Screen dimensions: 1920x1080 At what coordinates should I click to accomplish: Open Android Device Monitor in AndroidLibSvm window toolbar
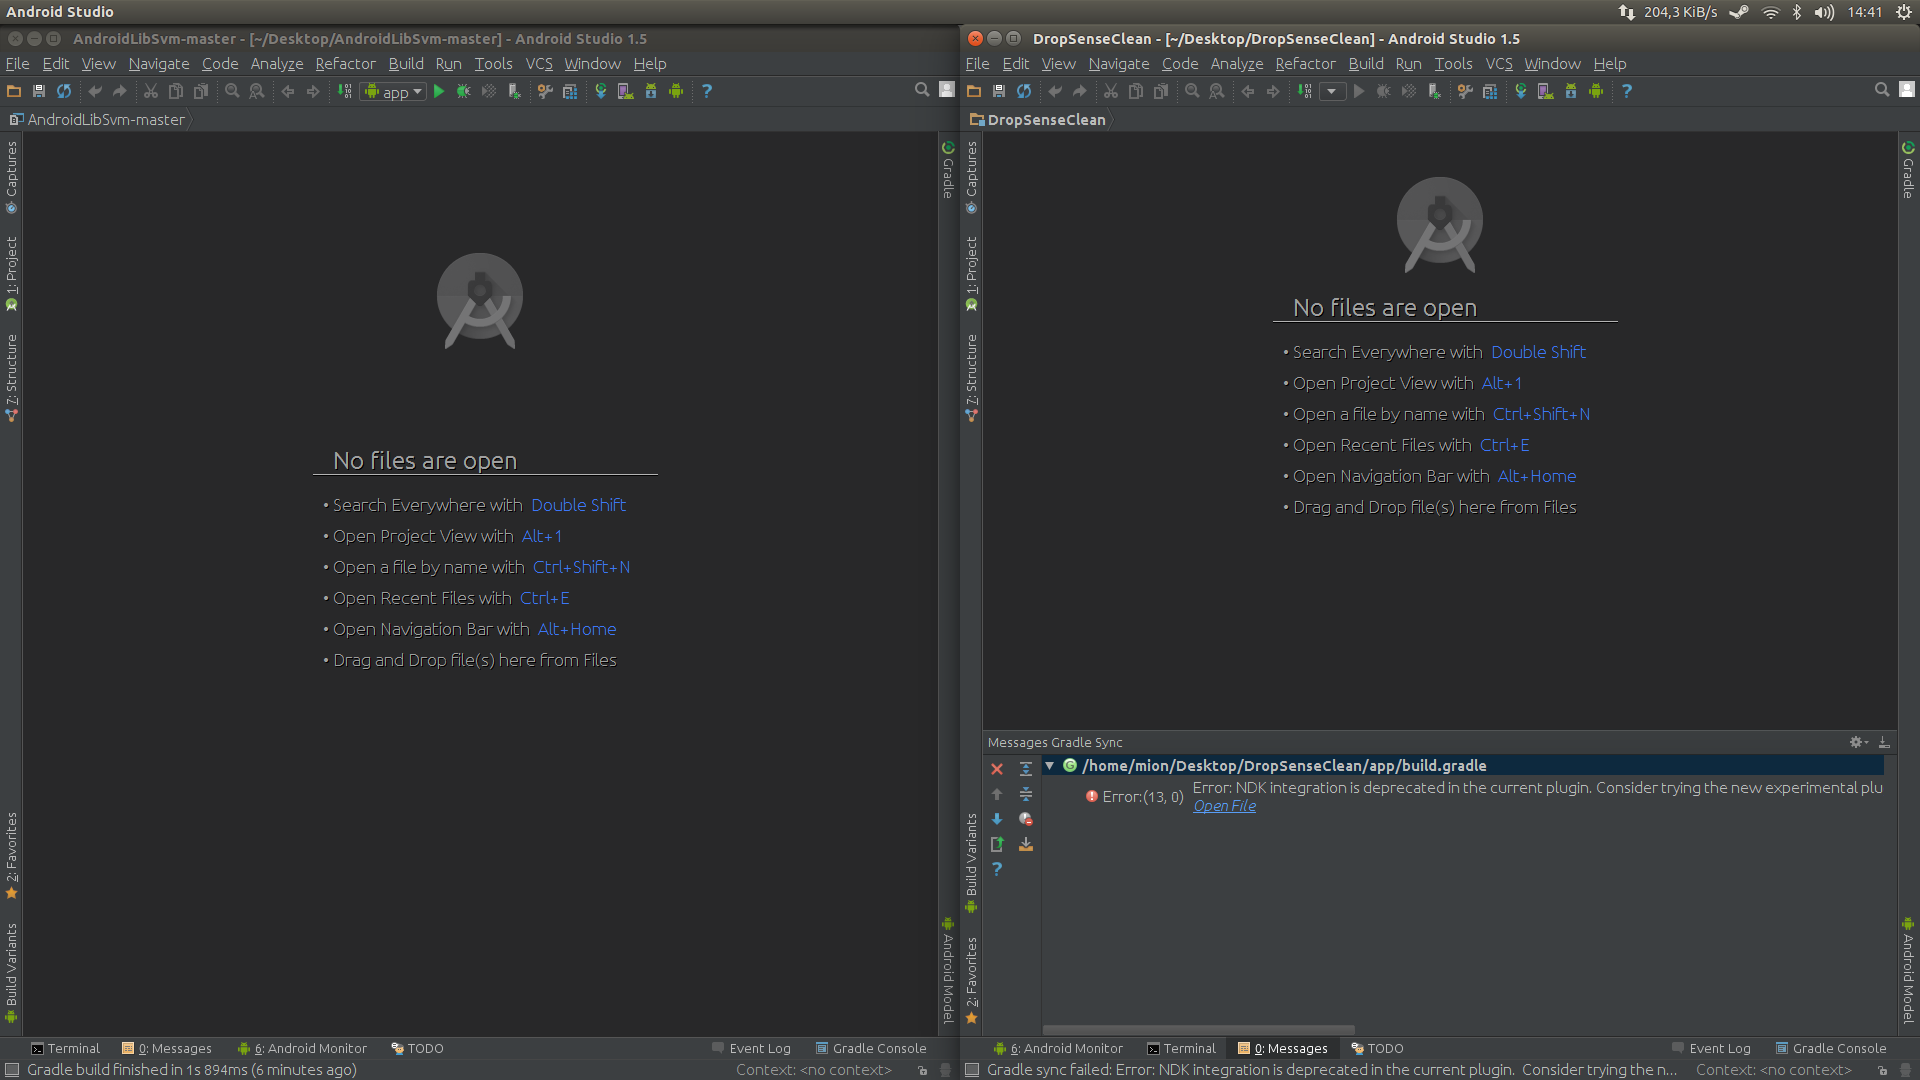[677, 91]
